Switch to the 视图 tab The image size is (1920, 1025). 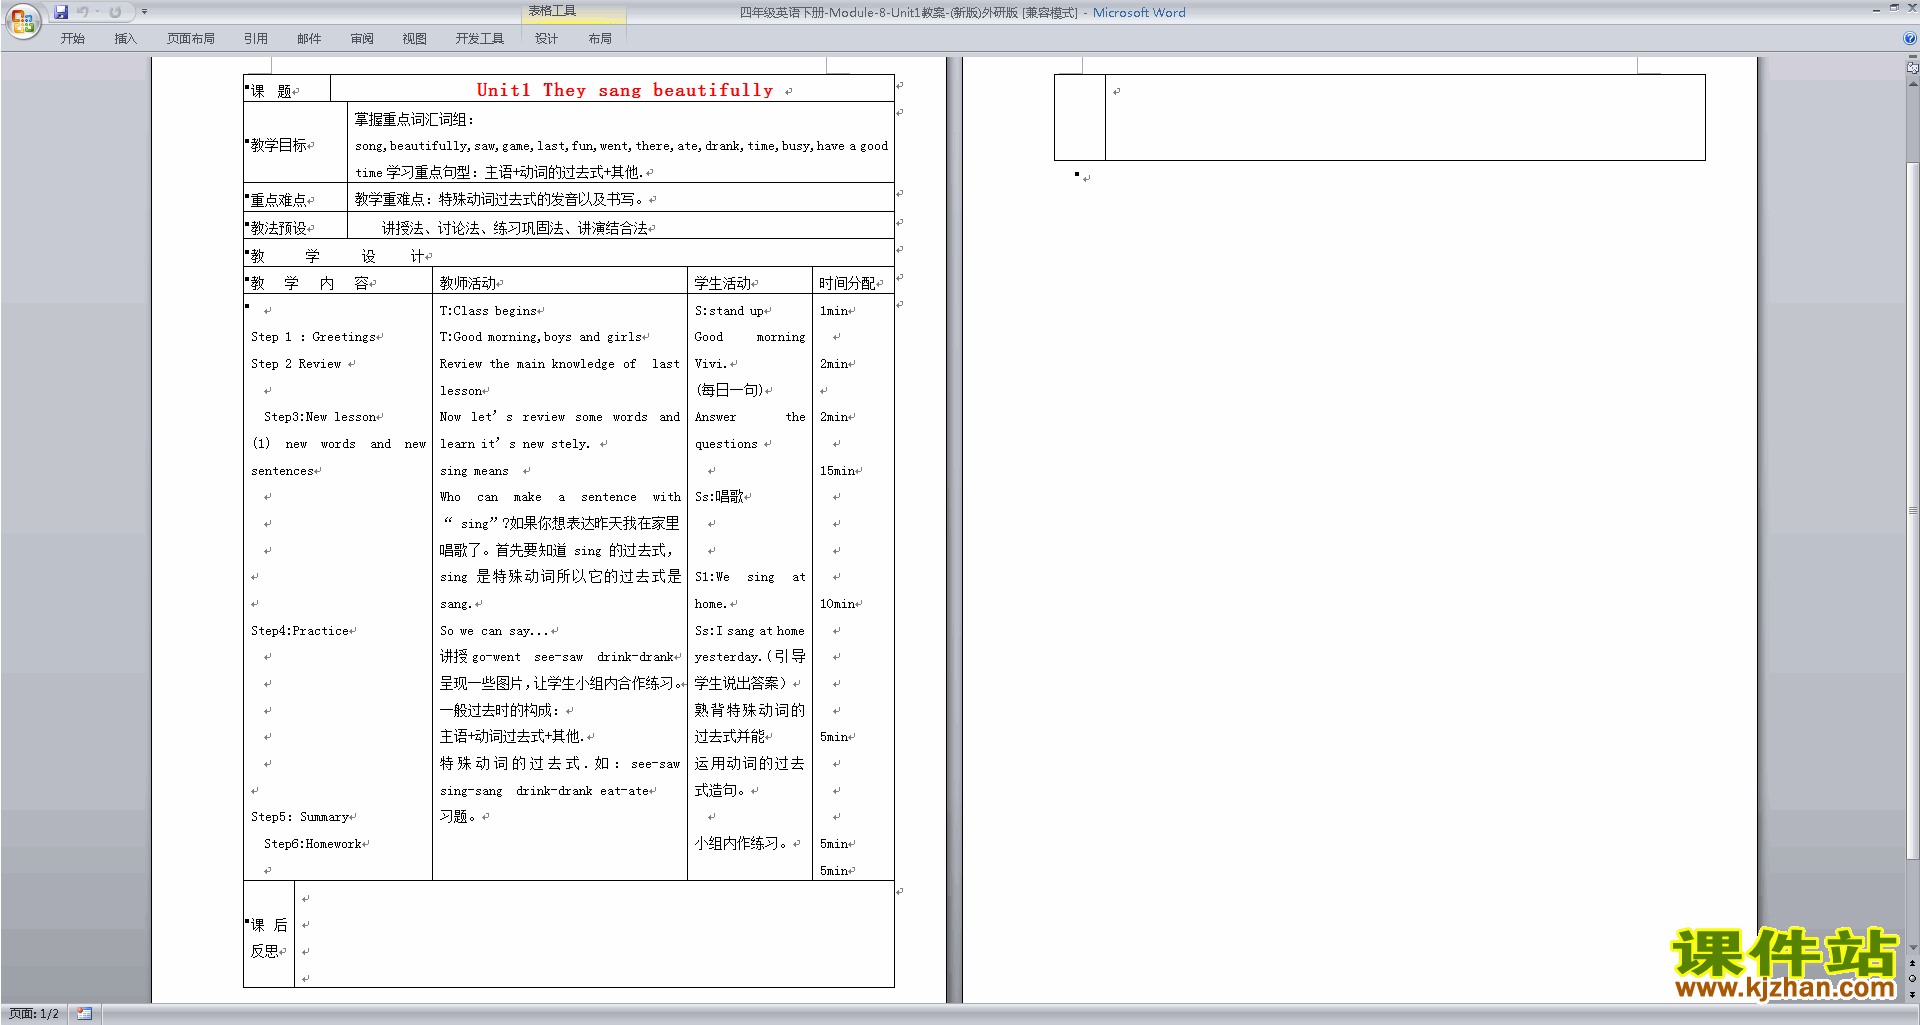click(415, 38)
